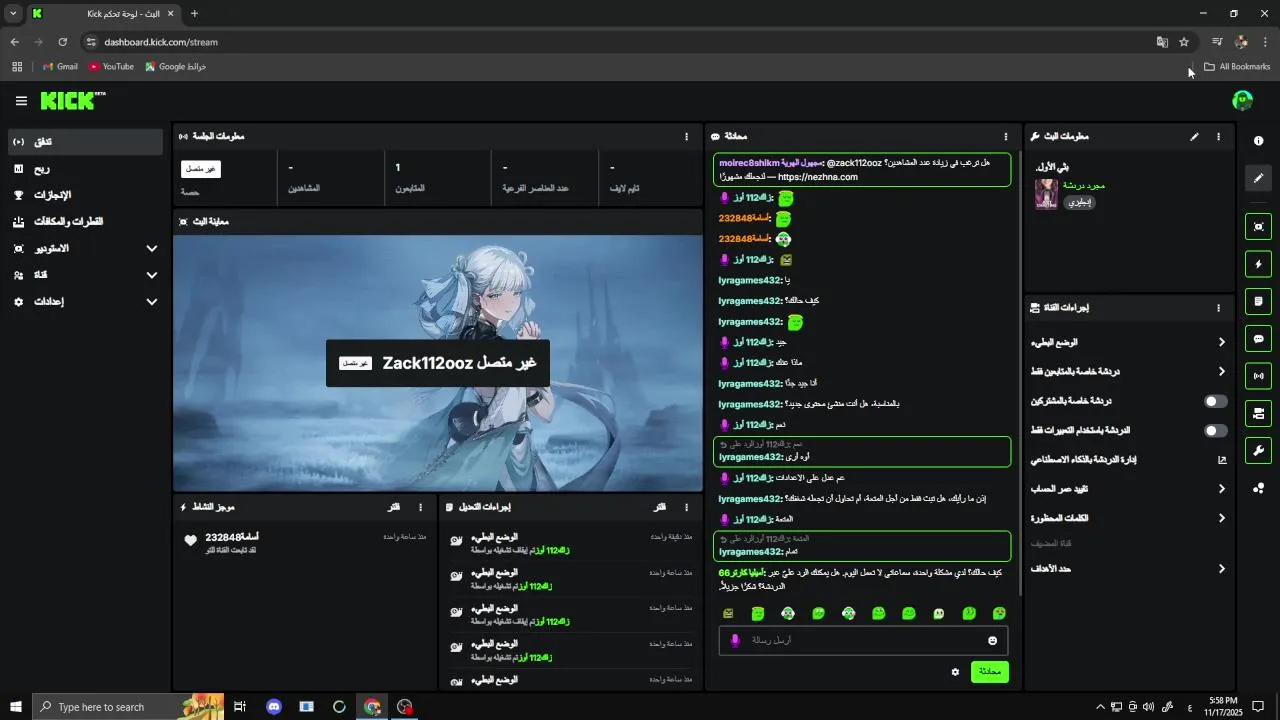Image resolution: width=1280 pixels, height=720 pixels.
Task: Insert the pale white emote from quick emote row
Action: (938, 613)
